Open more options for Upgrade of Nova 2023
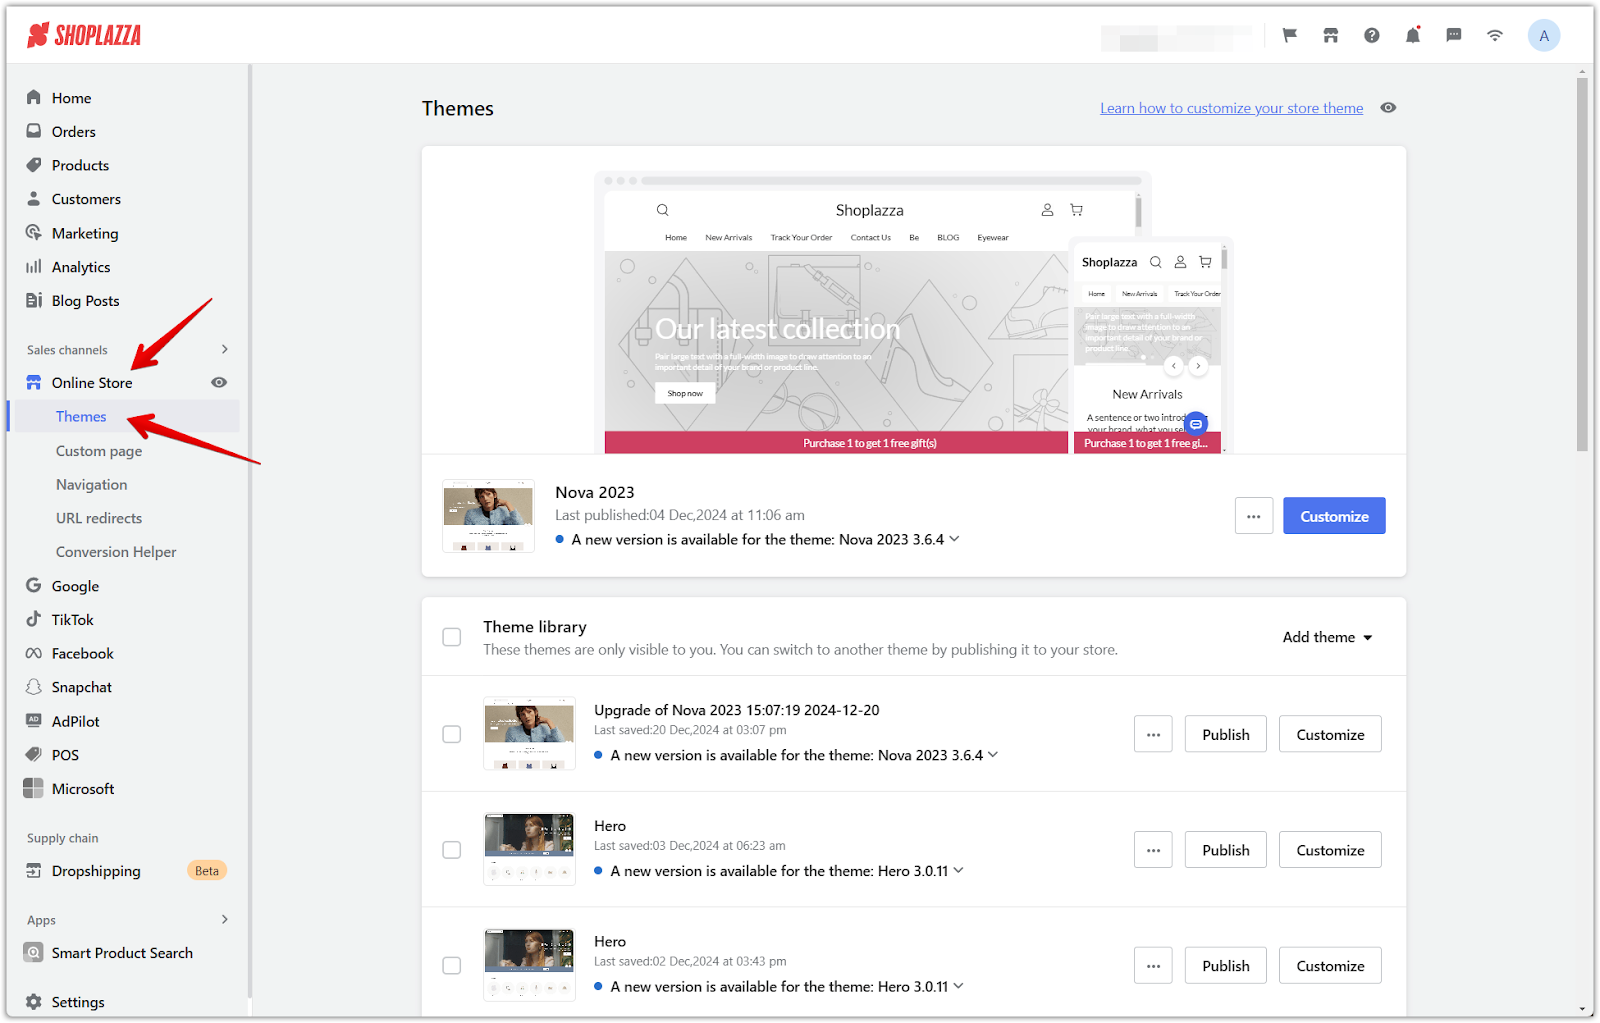 point(1153,734)
